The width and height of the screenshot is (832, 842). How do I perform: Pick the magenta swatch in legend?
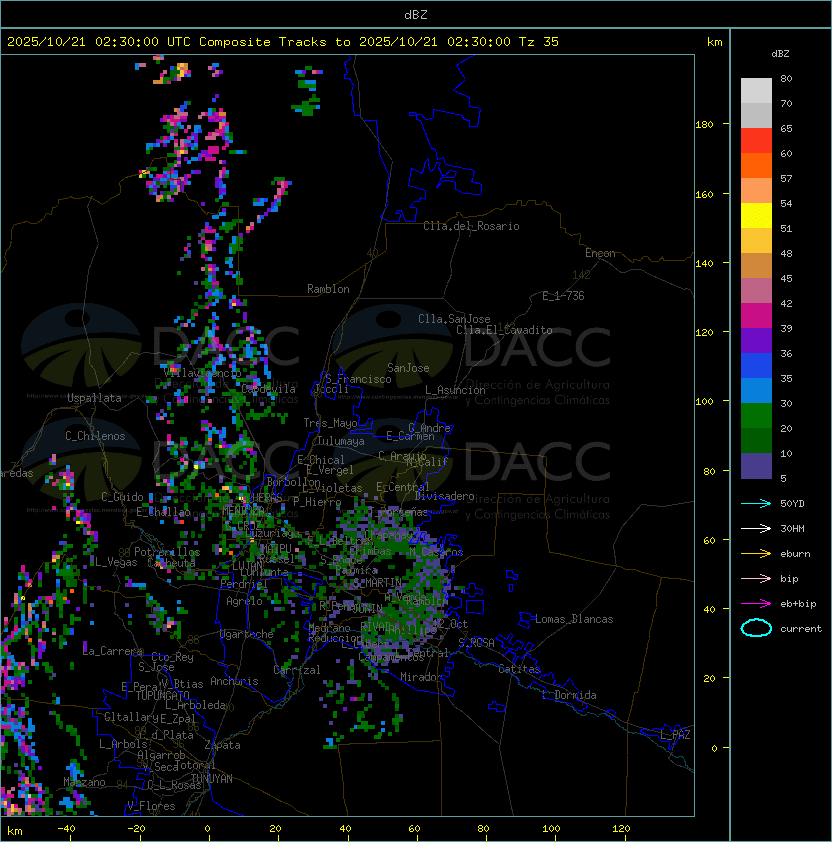(756, 316)
